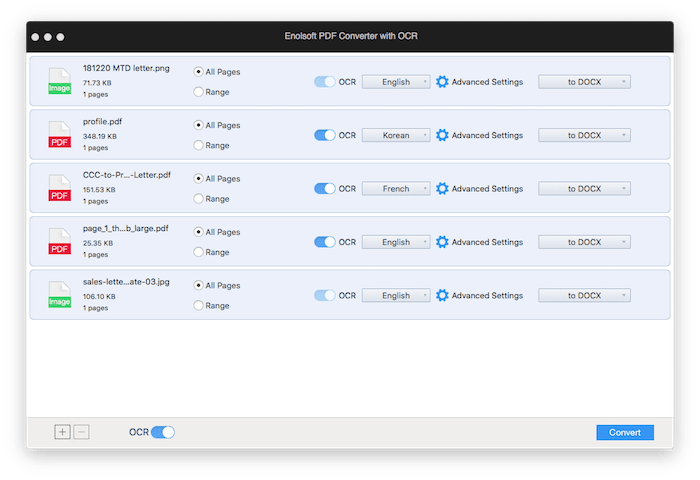
Task: Select All Pages for sales-lette...ate-03.jpg
Action: pos(199,285)
